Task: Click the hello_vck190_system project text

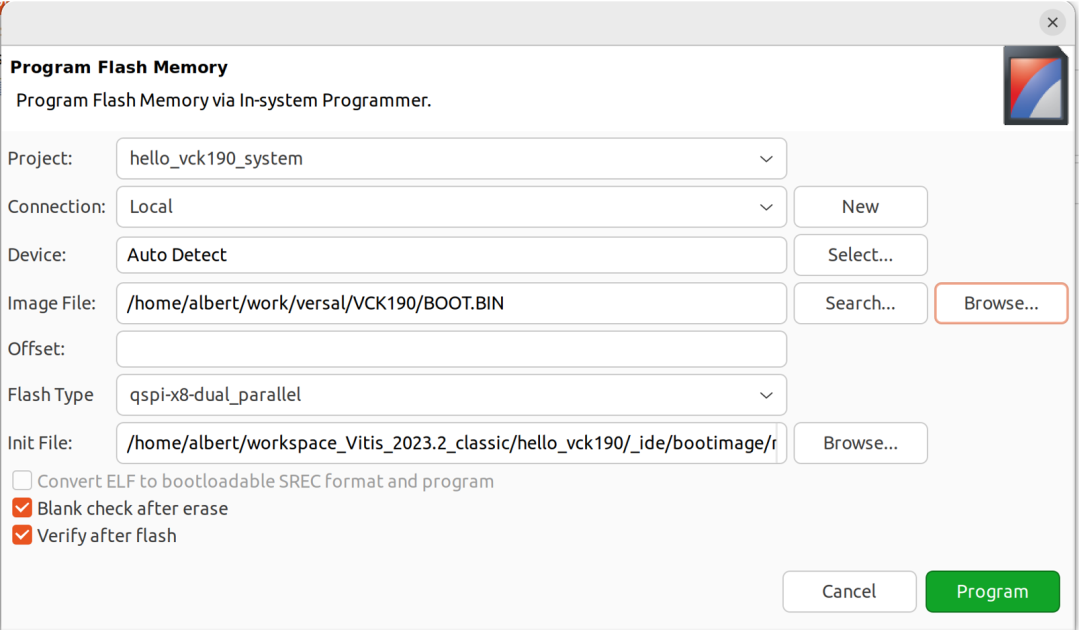Action: (x=216, y=158)
